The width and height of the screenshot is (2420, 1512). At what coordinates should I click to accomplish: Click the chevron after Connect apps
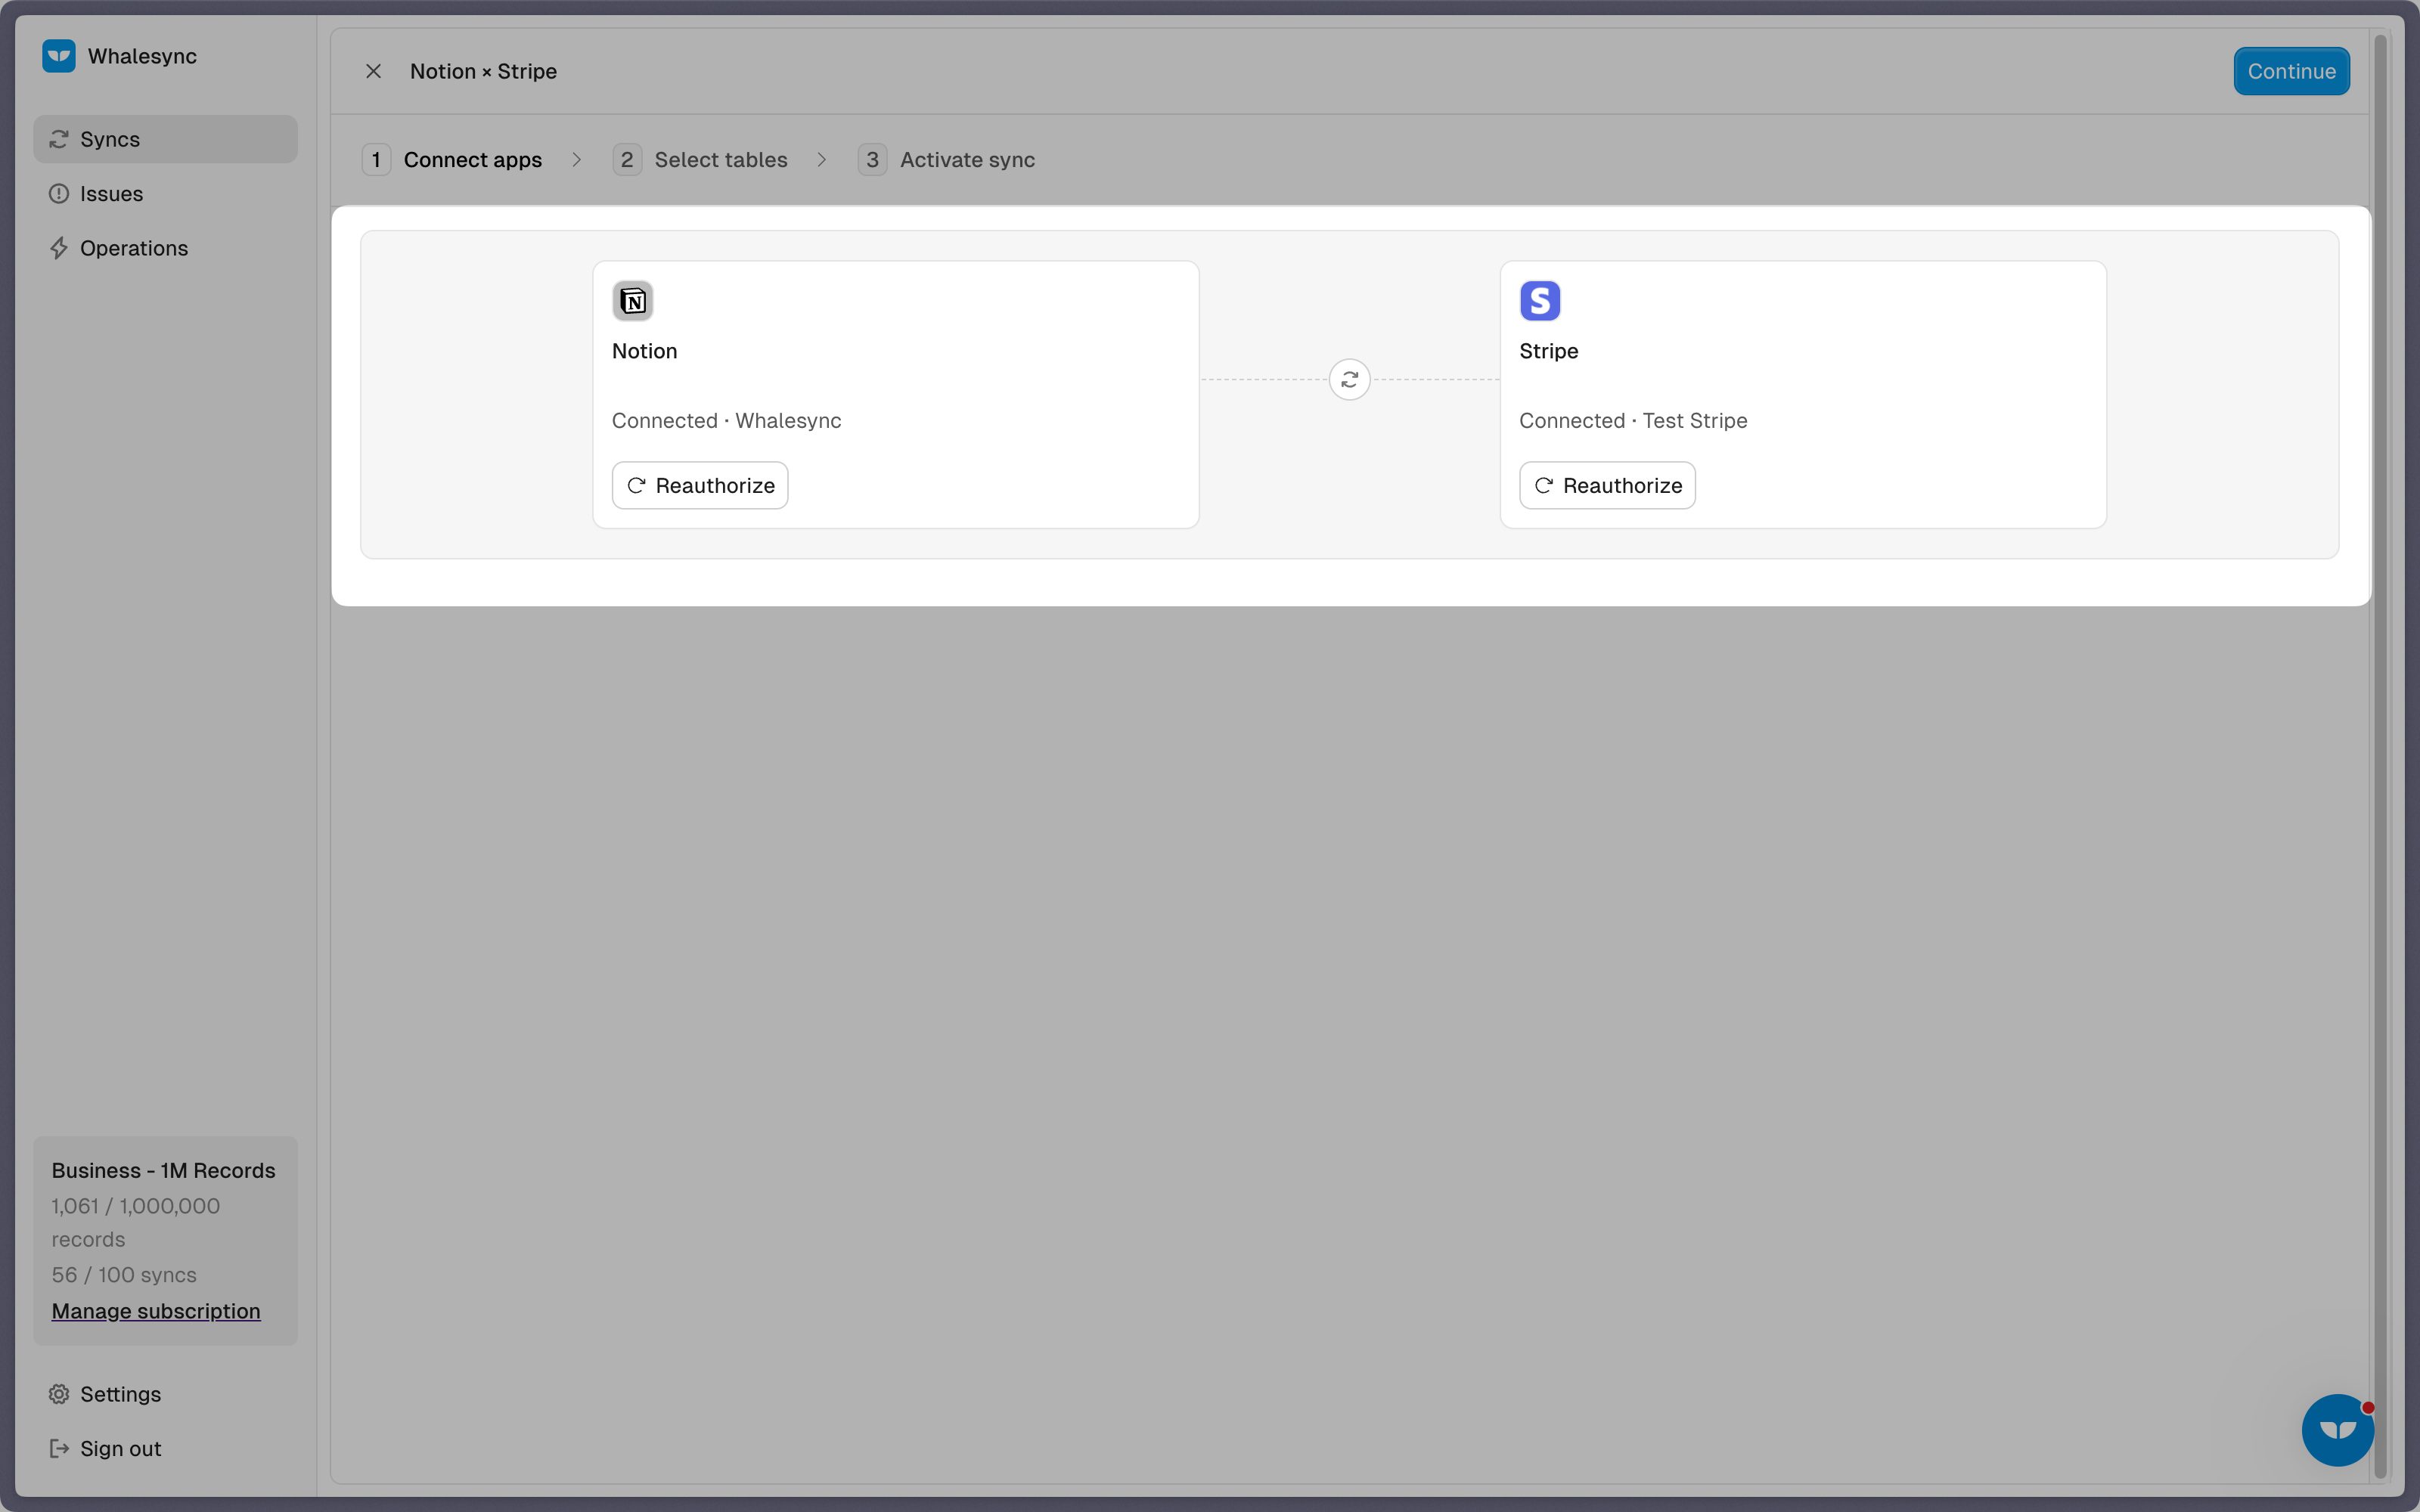[x=577, y=160]
